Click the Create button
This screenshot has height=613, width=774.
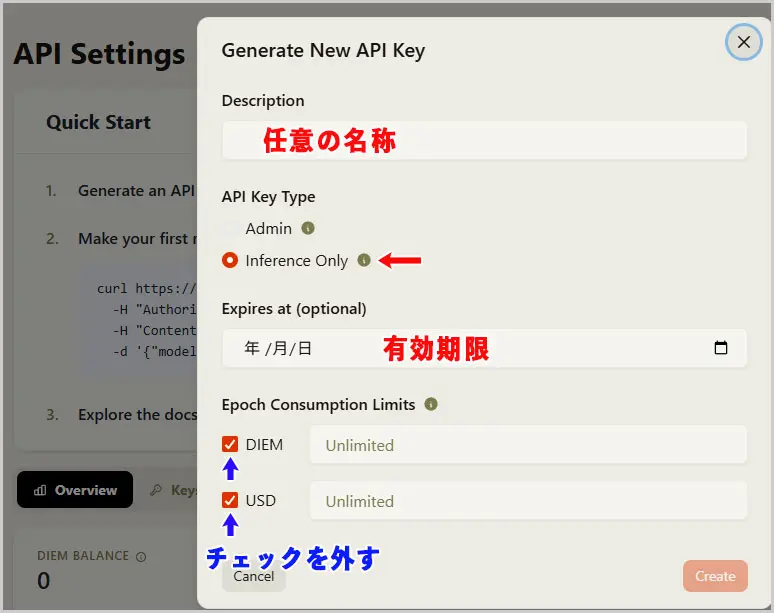715,576
